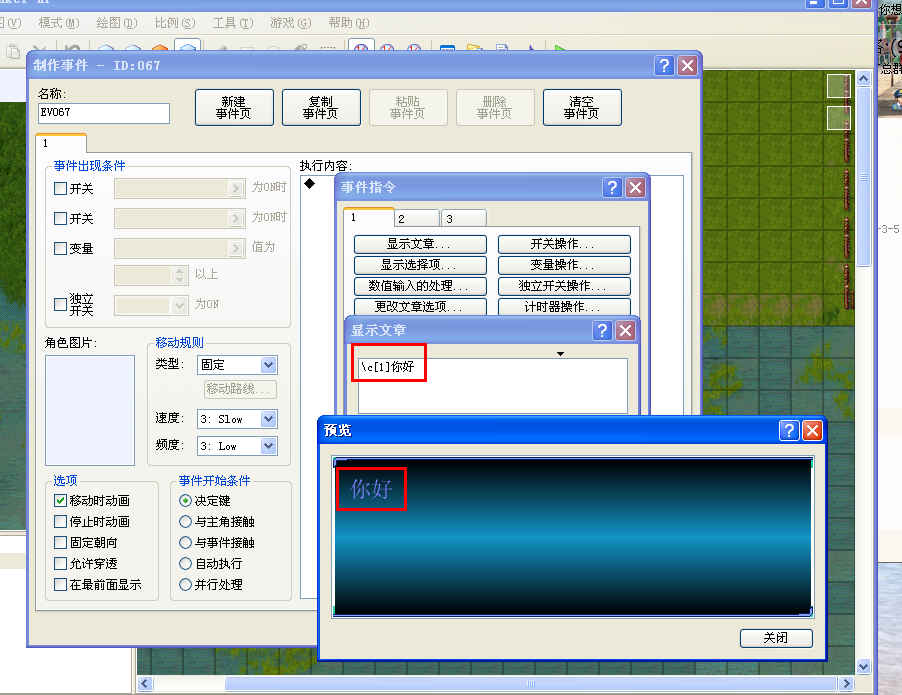
Task: Open the 游戏(G) menu
Action: (291, 23)
